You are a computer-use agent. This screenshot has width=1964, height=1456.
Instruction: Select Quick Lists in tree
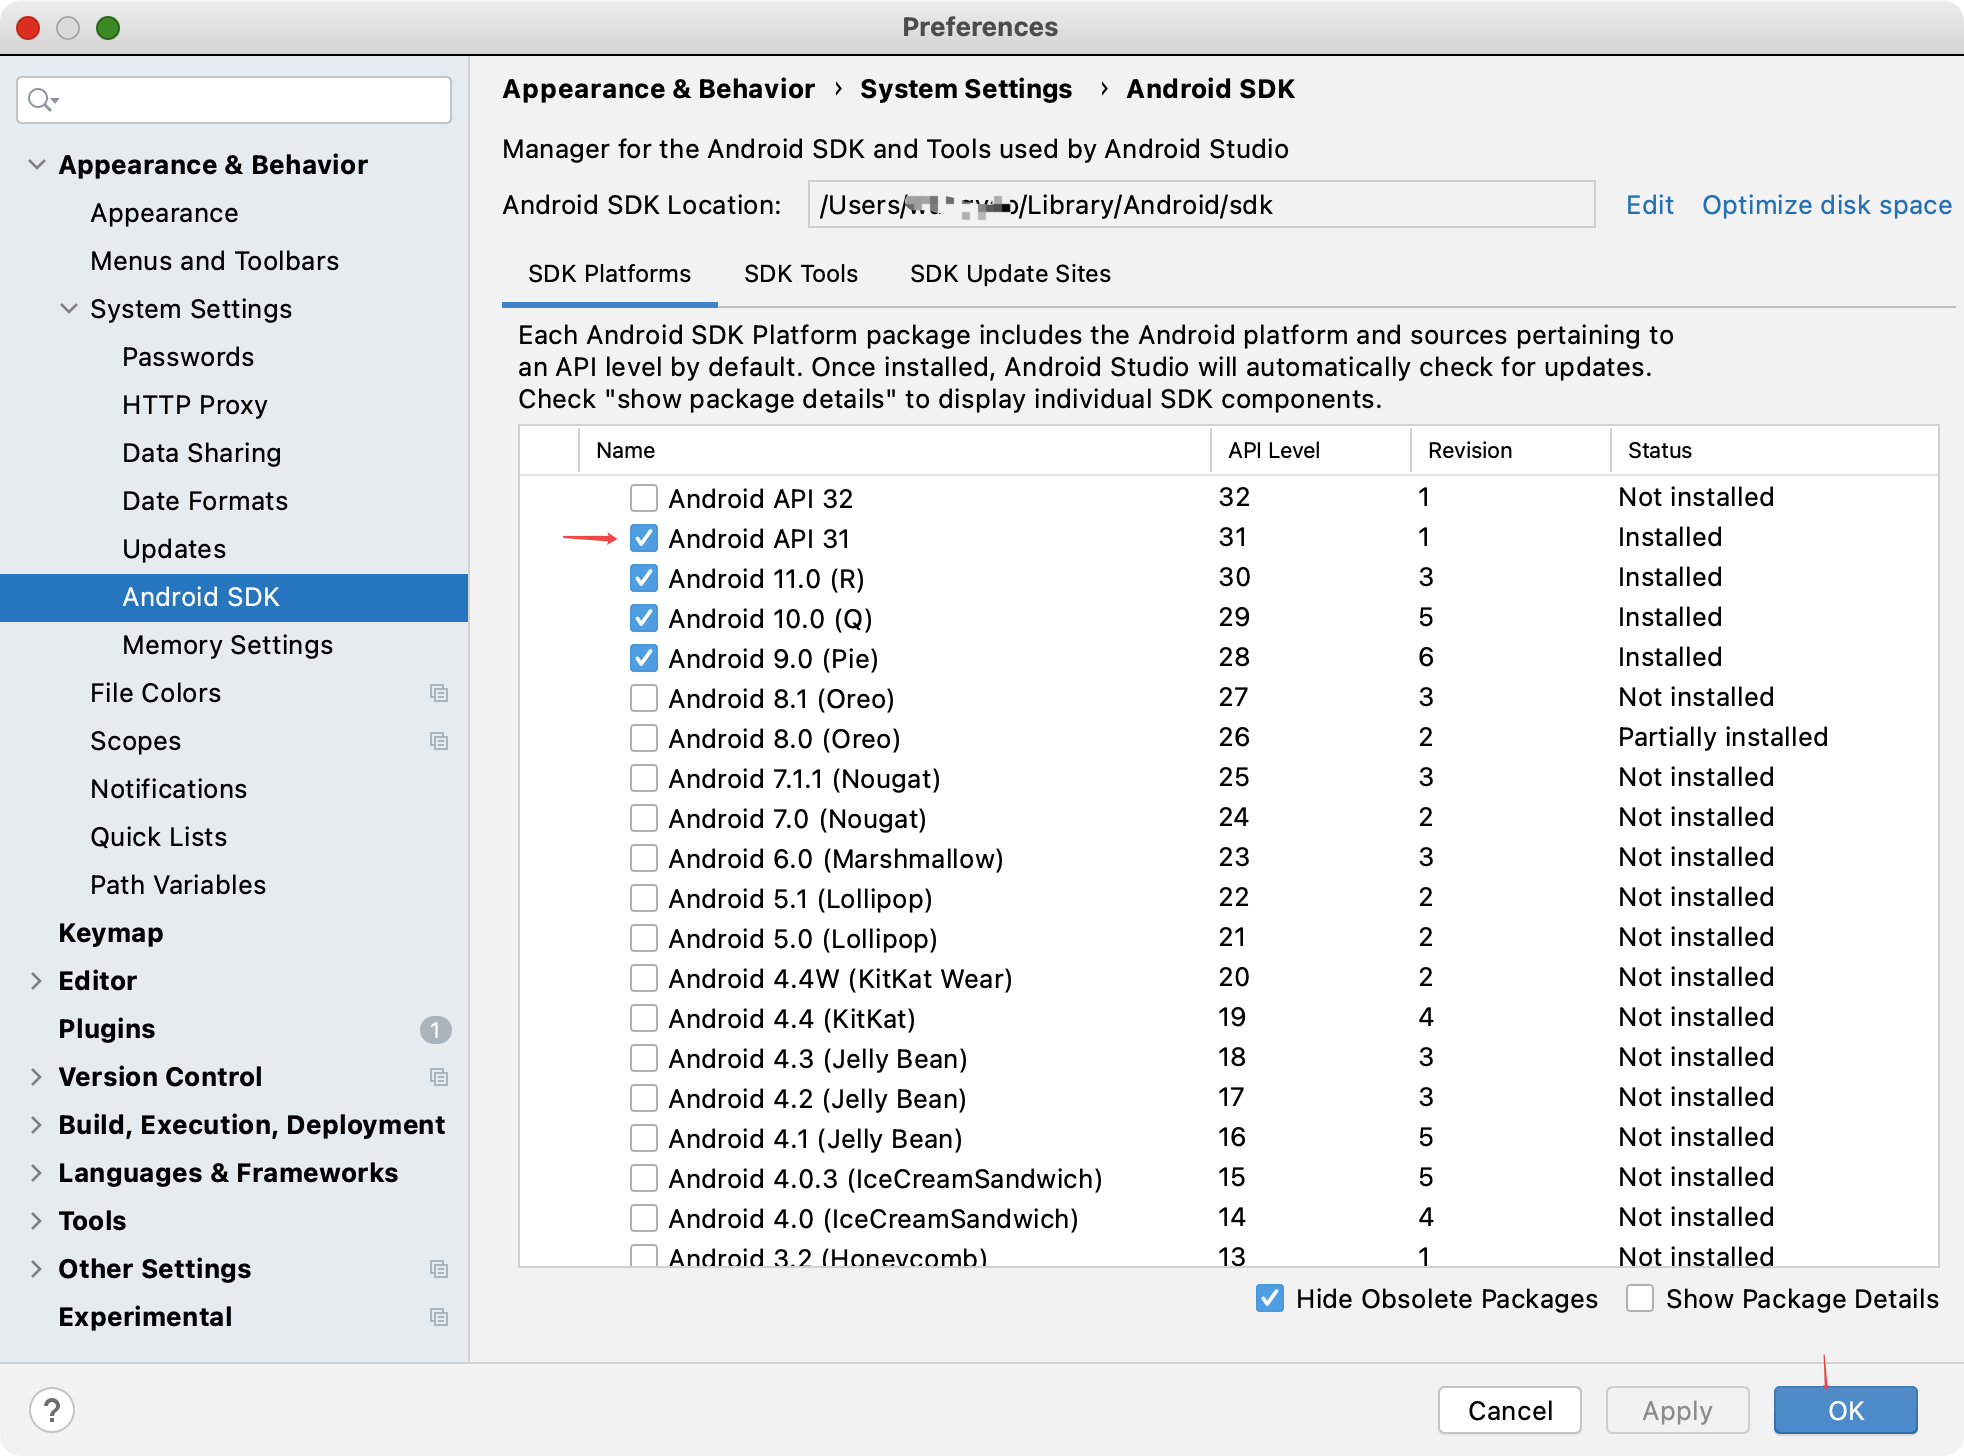(x=158, y=837)
